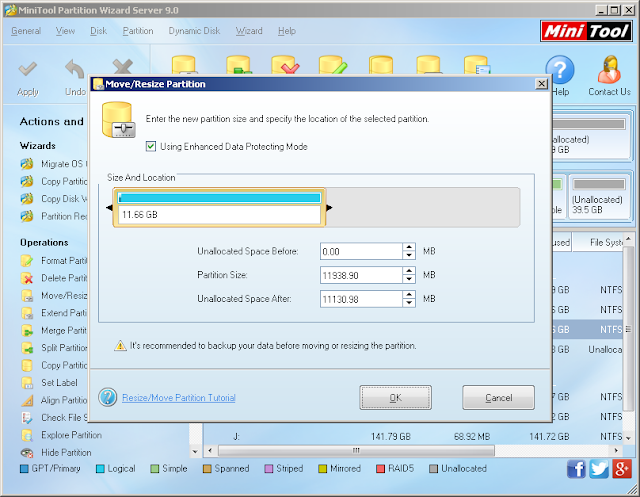Screen dimensions: 640x497
Task: Close the Move/Resize Partition dialog
Action: [541, 84]
